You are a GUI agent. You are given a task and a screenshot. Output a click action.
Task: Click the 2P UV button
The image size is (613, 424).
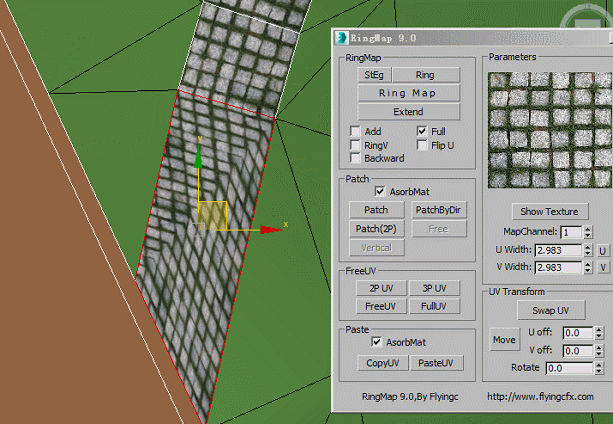tap(381, 288)
